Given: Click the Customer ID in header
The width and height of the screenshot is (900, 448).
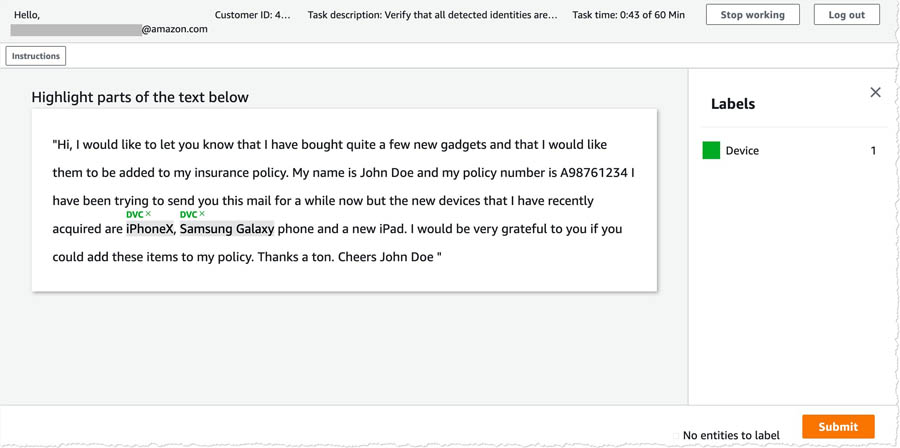Looking at the screenshot, I should 253,15.
